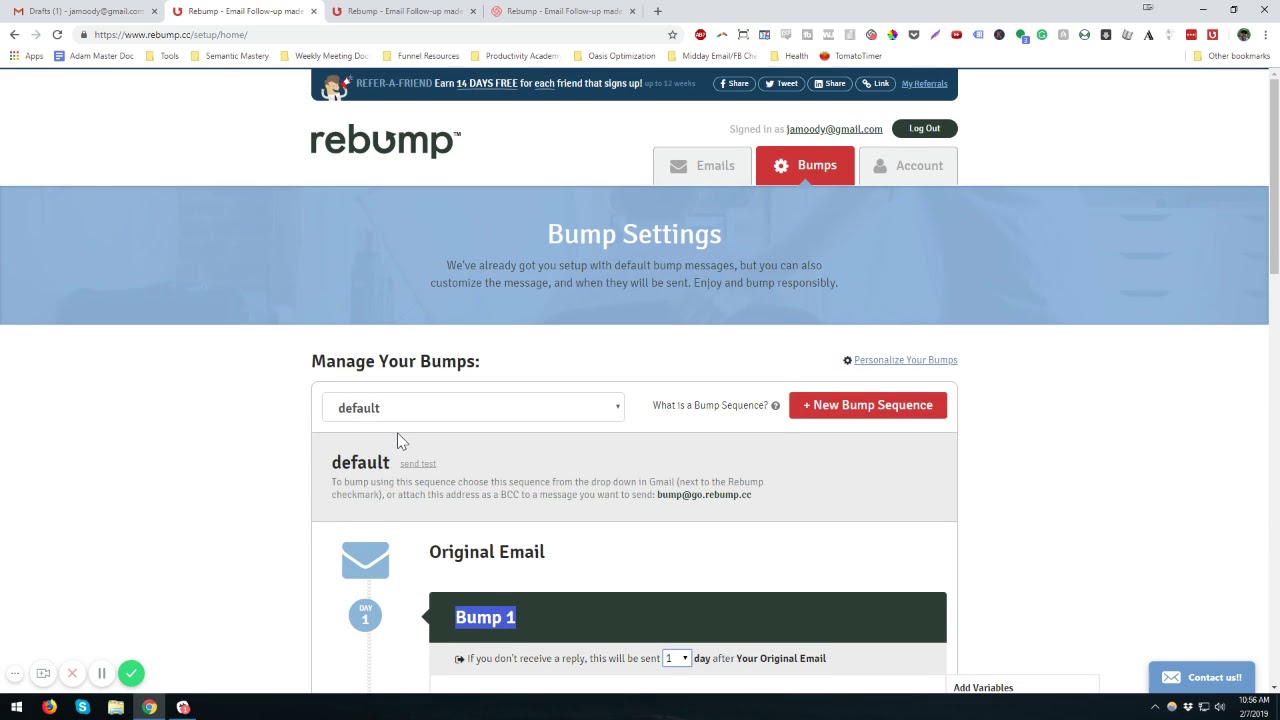The image size is (1280, 720).
Task: Click the recorder add camera icon
Action: [43, 674]
